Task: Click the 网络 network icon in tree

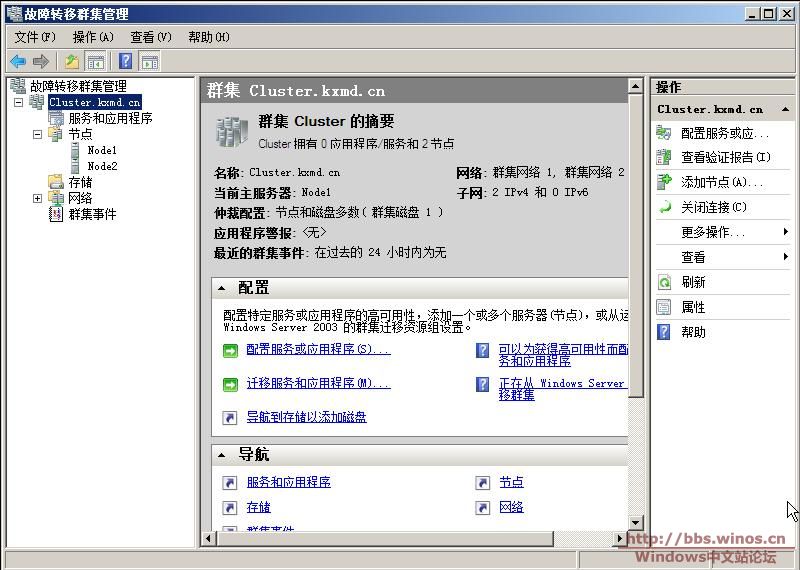Action: 56,198
